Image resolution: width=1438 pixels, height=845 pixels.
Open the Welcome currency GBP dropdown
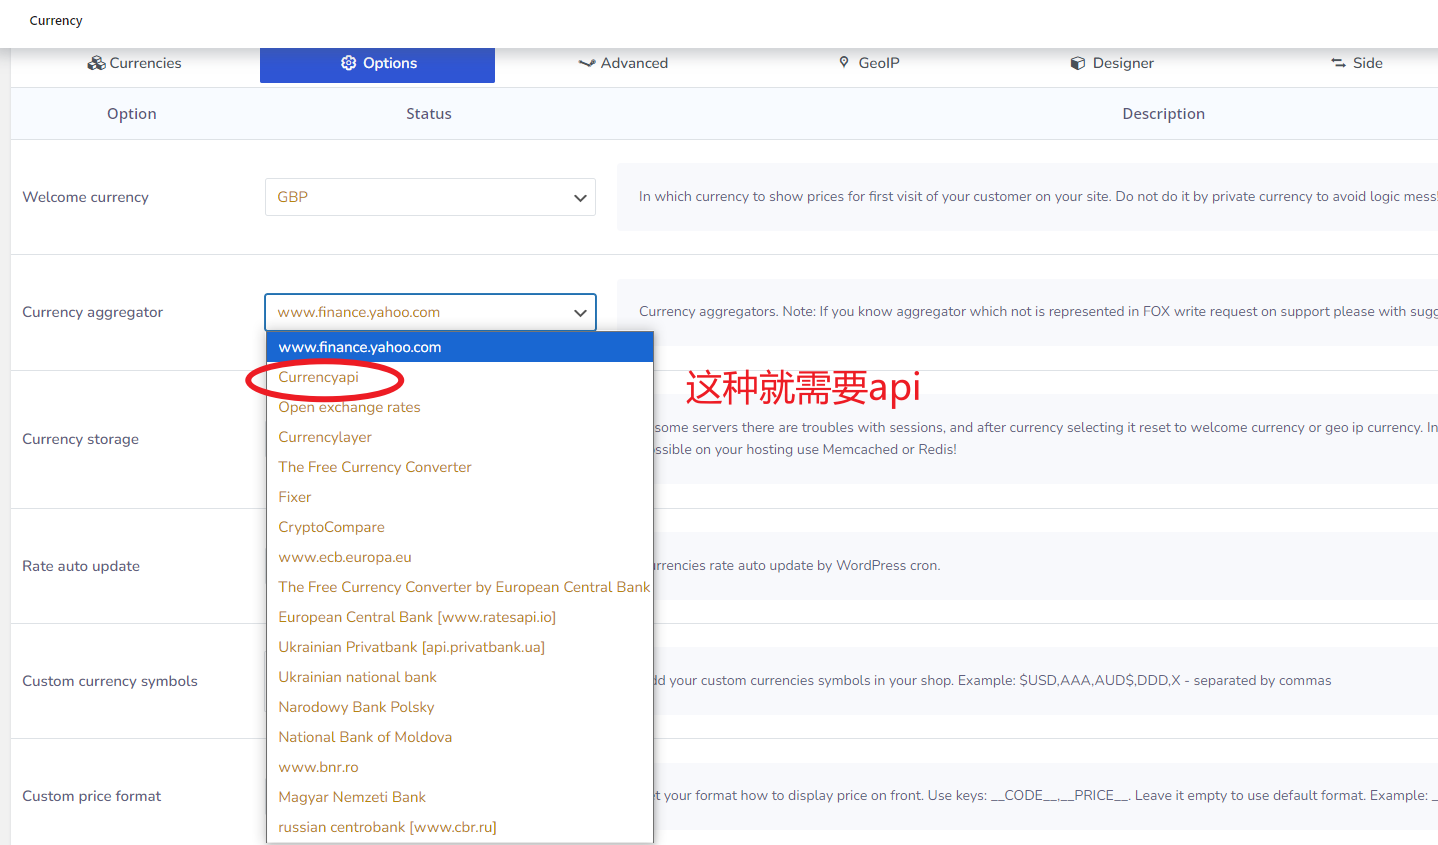[430, 197]
